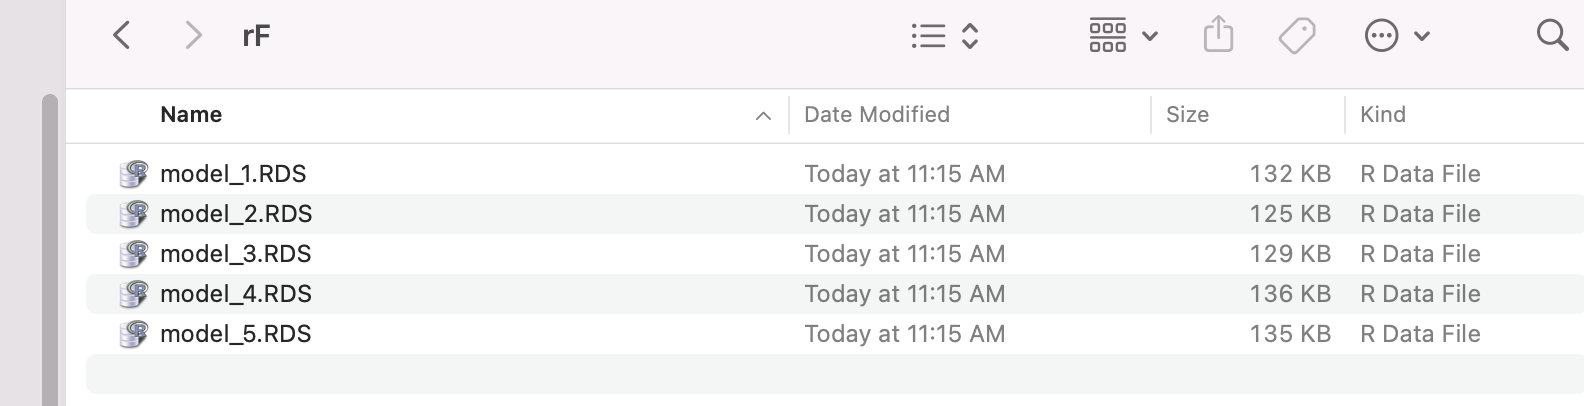1584x406 pixels.
Task: Click the rF folder title
Action: click(x=256, y=37)
